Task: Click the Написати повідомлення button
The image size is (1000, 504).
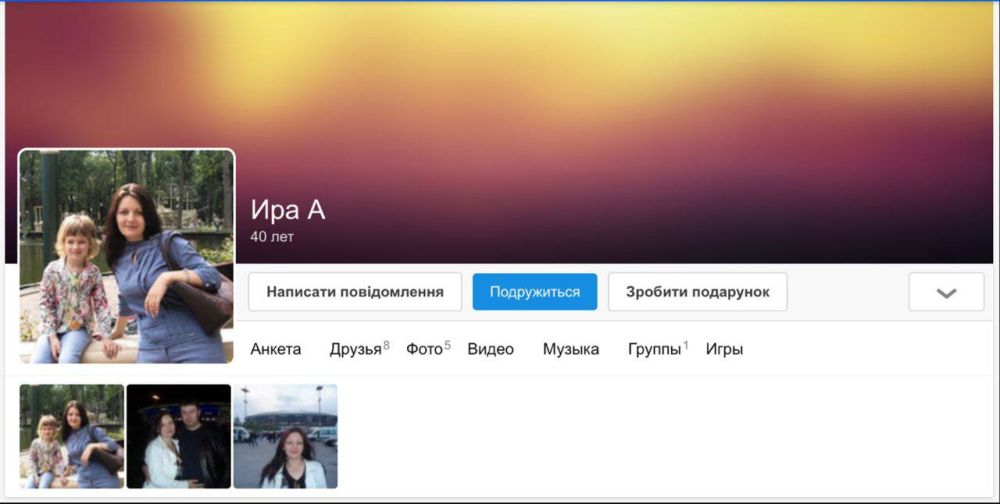Action: [355, 292]
